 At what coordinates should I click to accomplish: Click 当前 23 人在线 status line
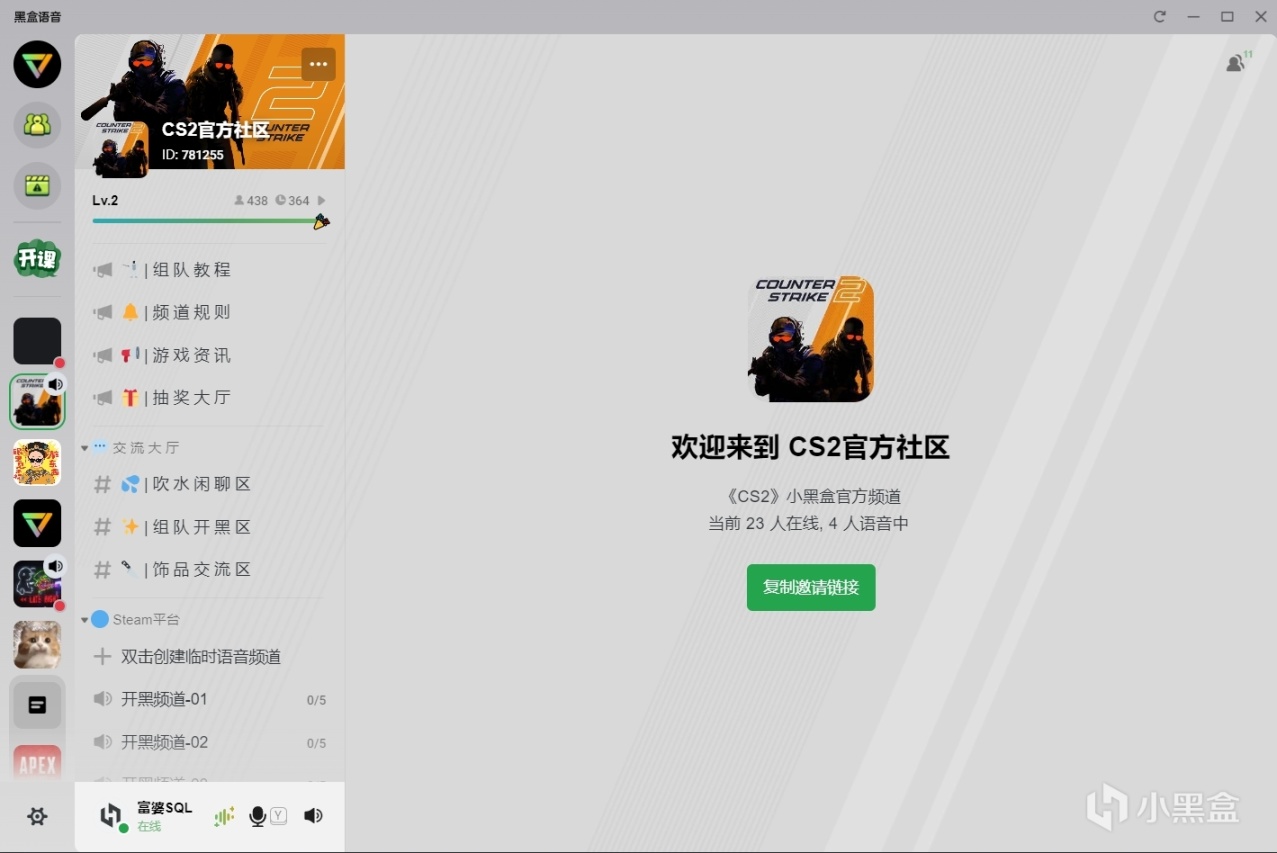809,523
